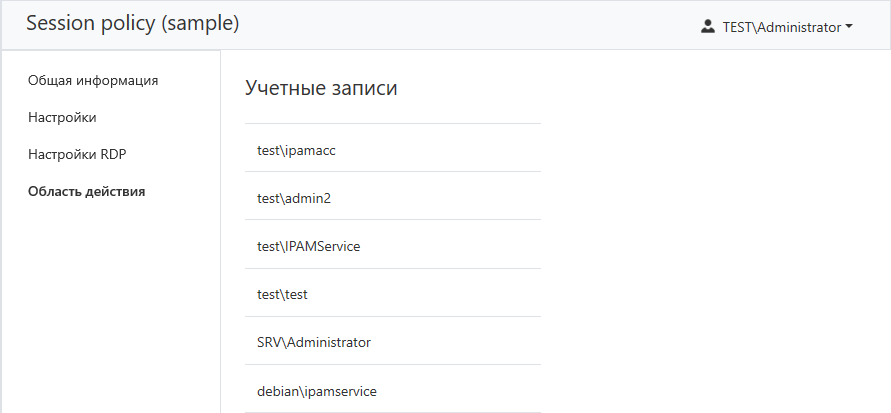Click empty content area right of accounts list
The height and width of the screenshot is (413, 891).
pos(710,260)
